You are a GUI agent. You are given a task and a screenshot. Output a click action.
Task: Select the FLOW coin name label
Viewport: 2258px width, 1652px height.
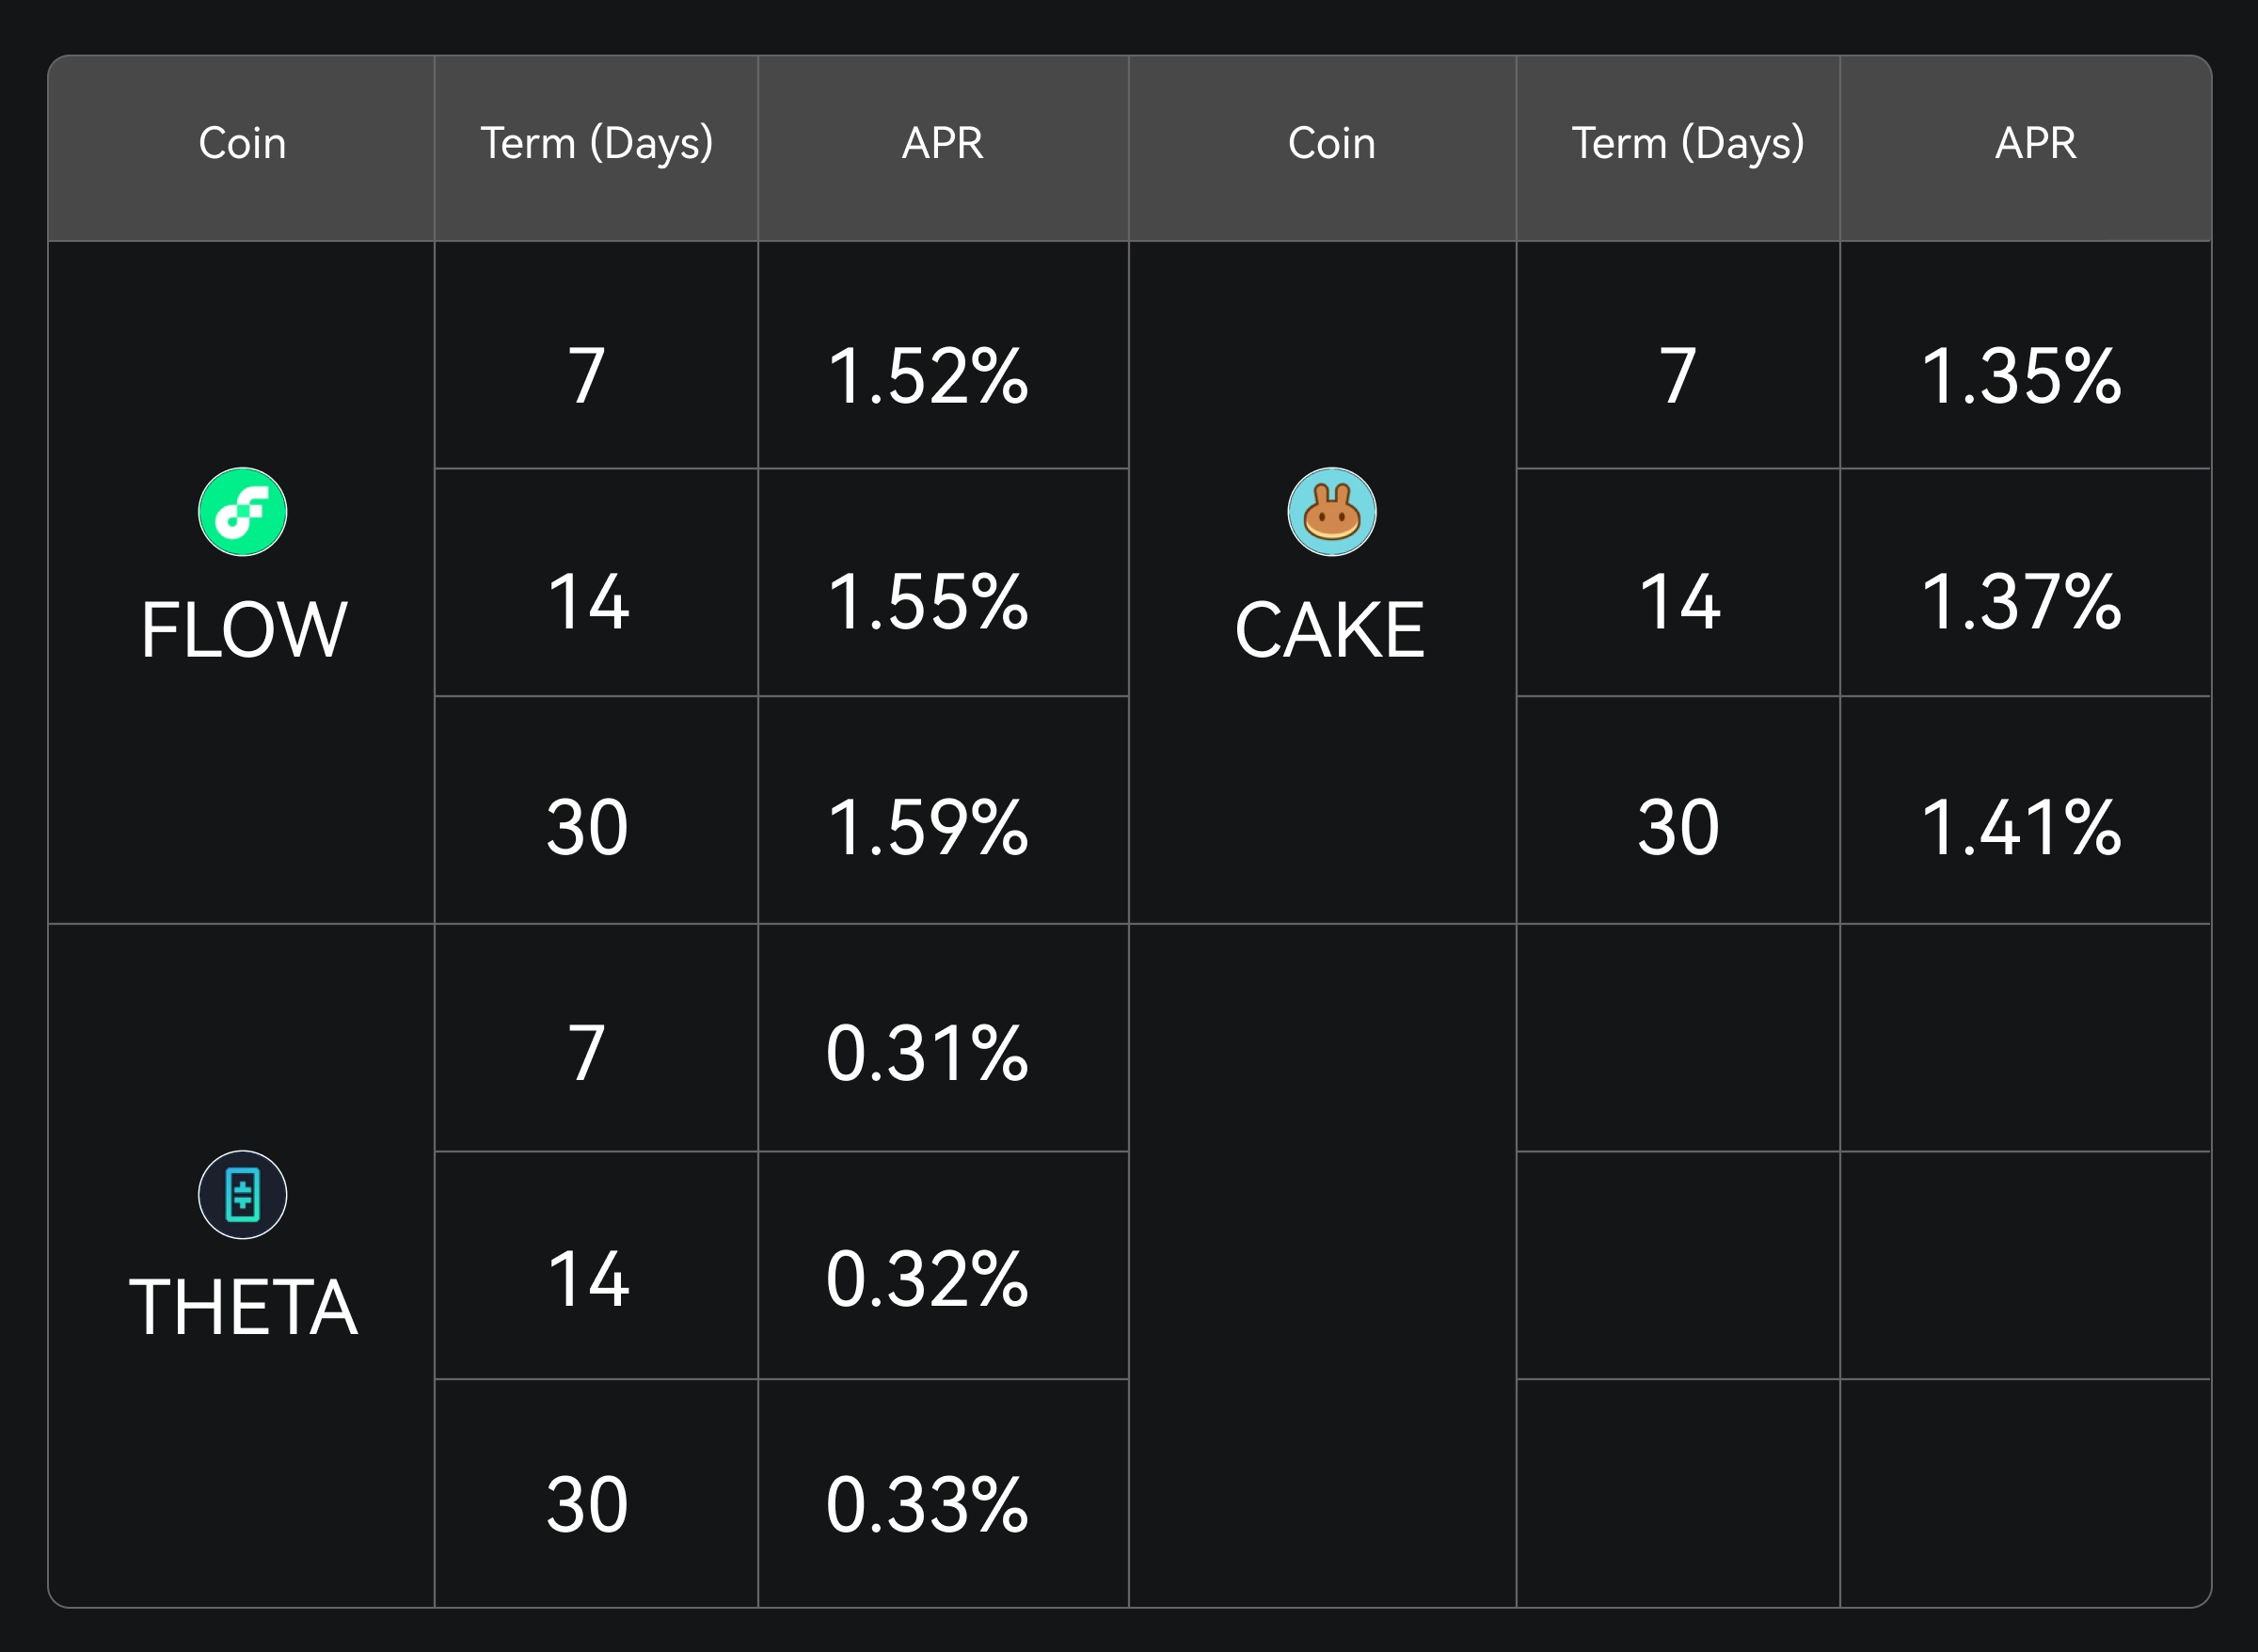tap(243, 630)
